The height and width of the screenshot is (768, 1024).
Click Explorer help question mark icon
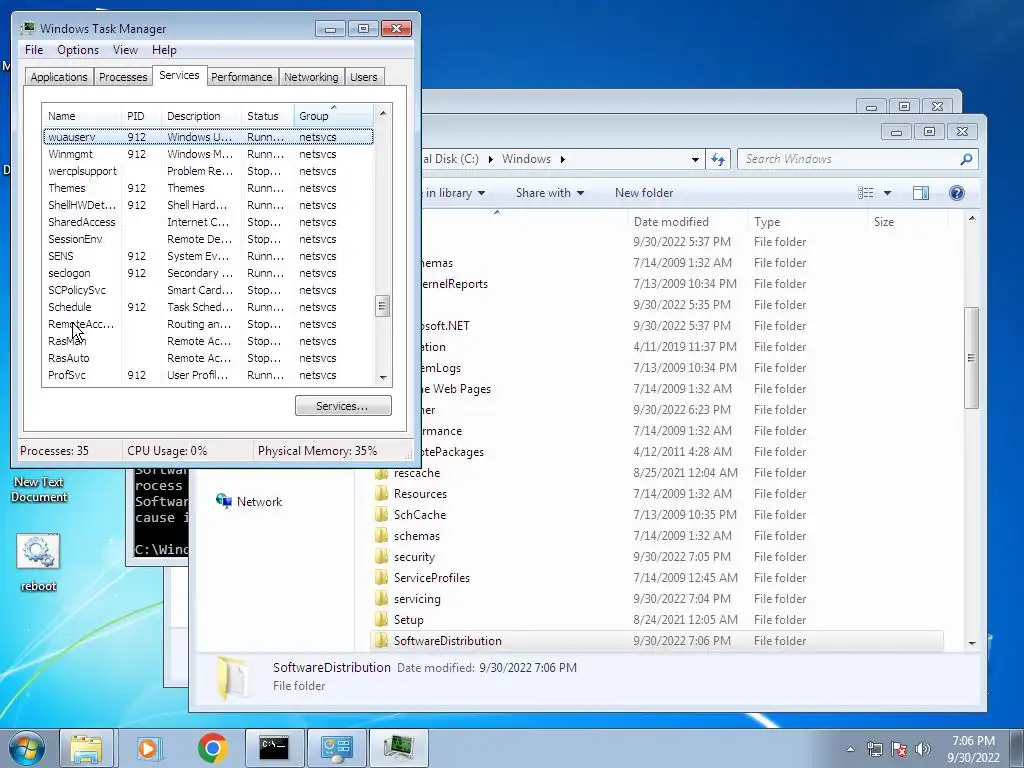(x=957, y=193)
